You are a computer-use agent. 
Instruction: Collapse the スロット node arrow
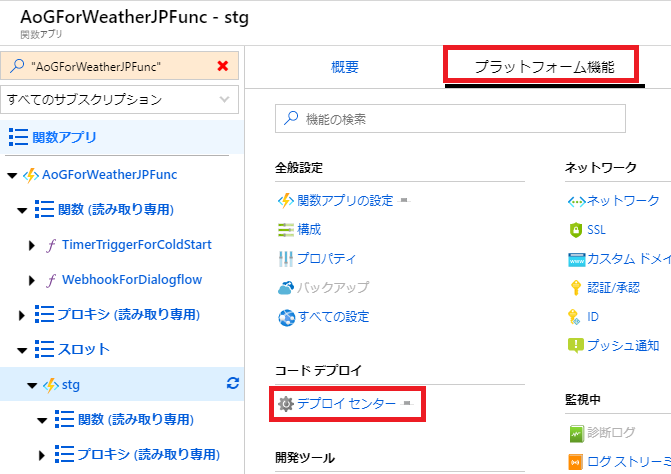tap(22, 350)
